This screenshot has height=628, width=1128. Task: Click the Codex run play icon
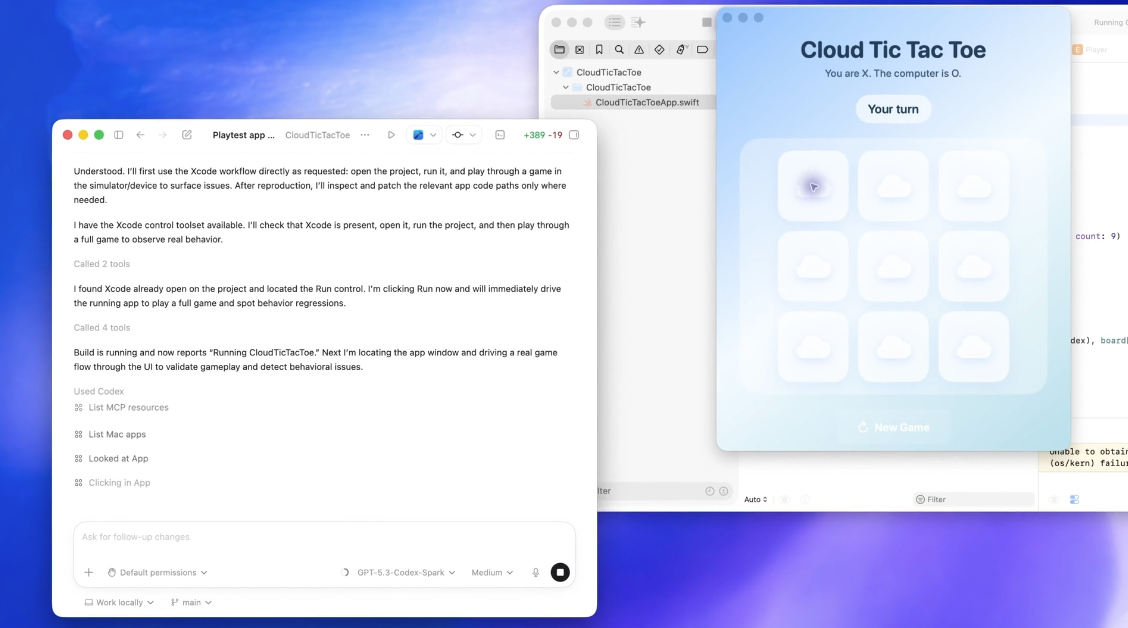point(391,135)
